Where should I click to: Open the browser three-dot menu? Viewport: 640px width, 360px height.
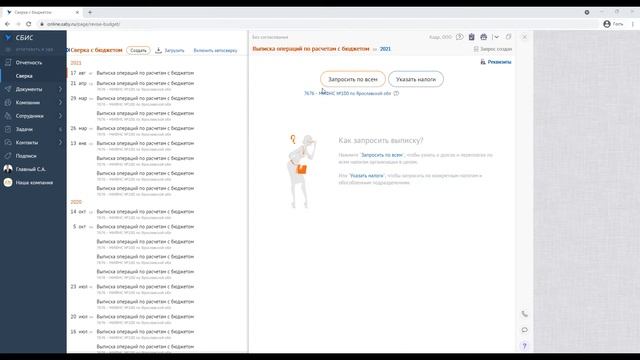click(633, 24)
